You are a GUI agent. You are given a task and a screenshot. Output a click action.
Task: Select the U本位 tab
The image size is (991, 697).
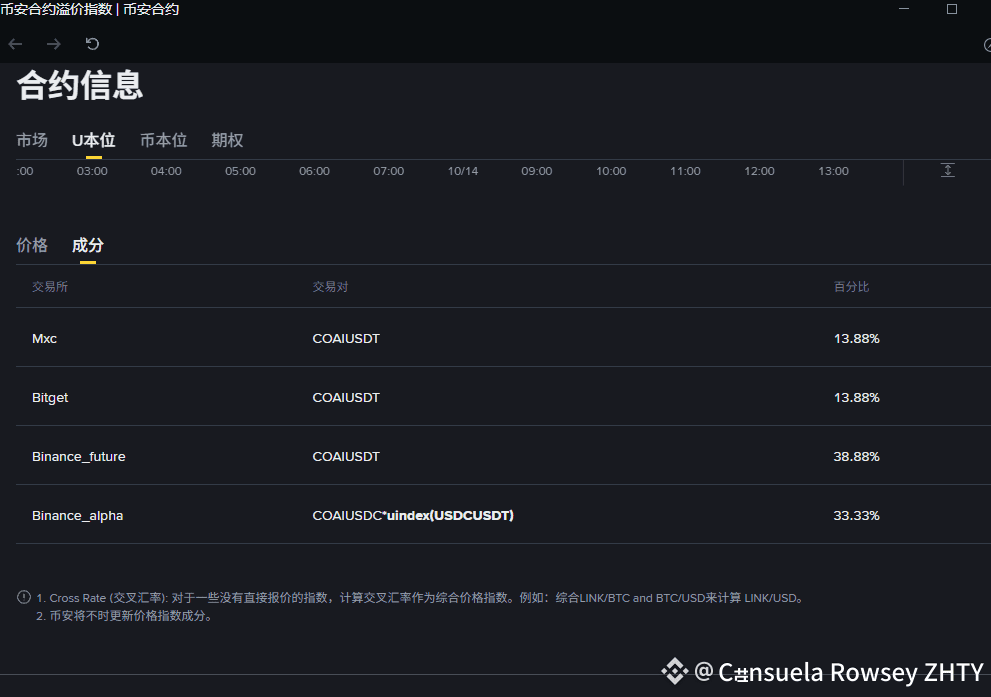pyautogui.click(x=94, y=140)
